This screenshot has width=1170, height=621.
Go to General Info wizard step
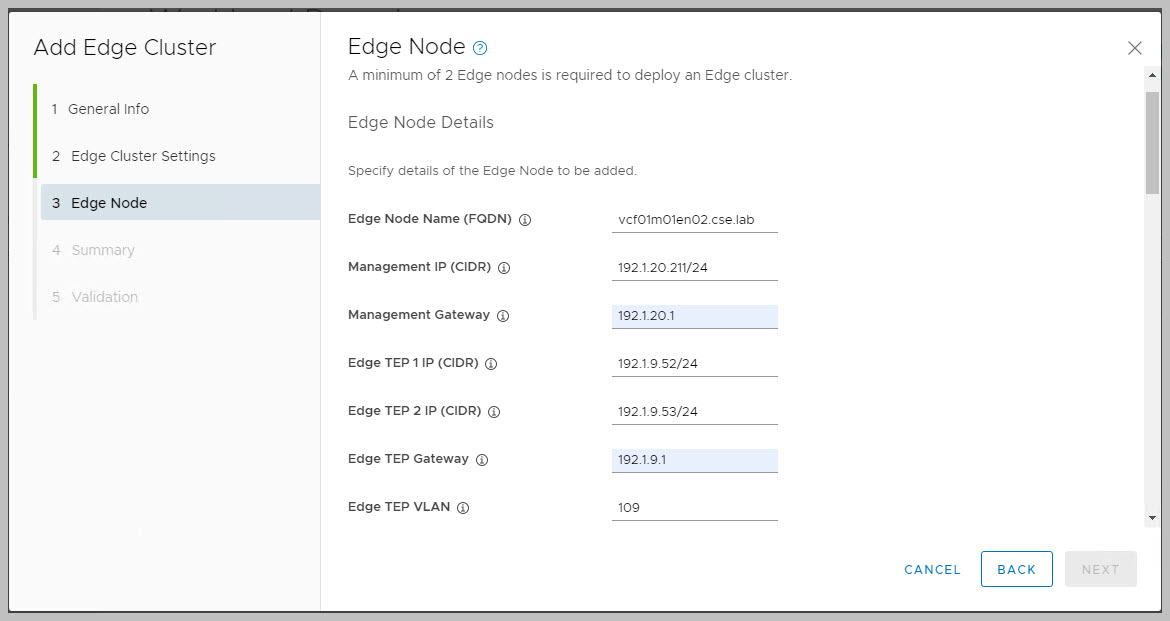coord(108,109)
